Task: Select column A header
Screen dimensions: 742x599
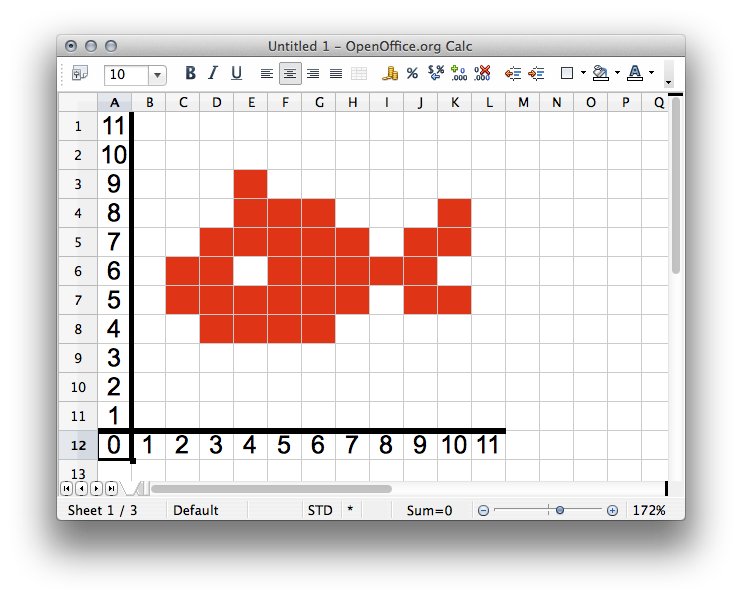Action: [x=115, y=103]
